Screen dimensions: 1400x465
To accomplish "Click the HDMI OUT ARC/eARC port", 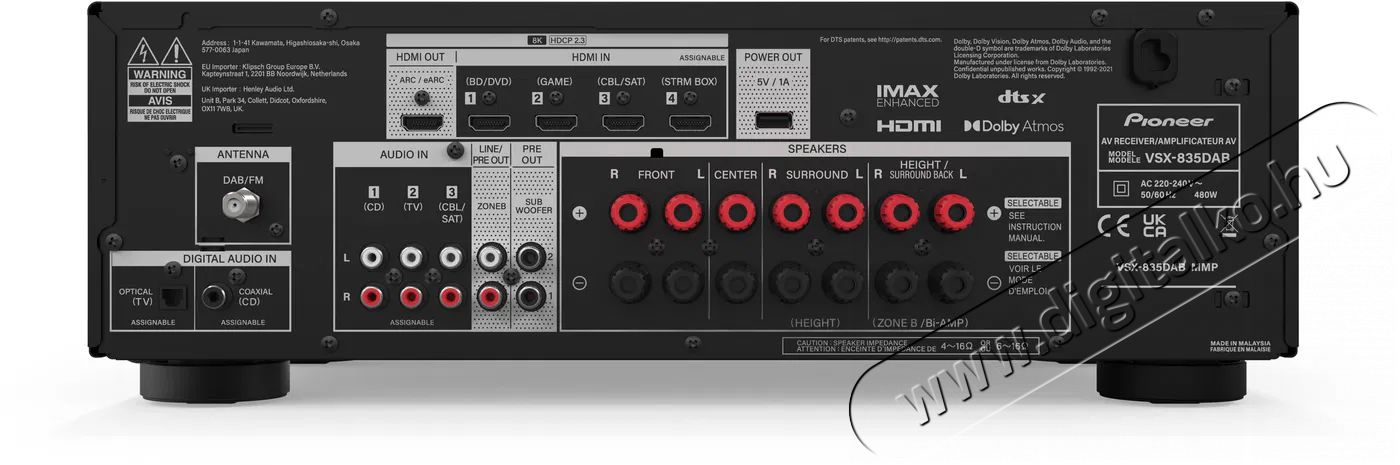I will (422, 123).
